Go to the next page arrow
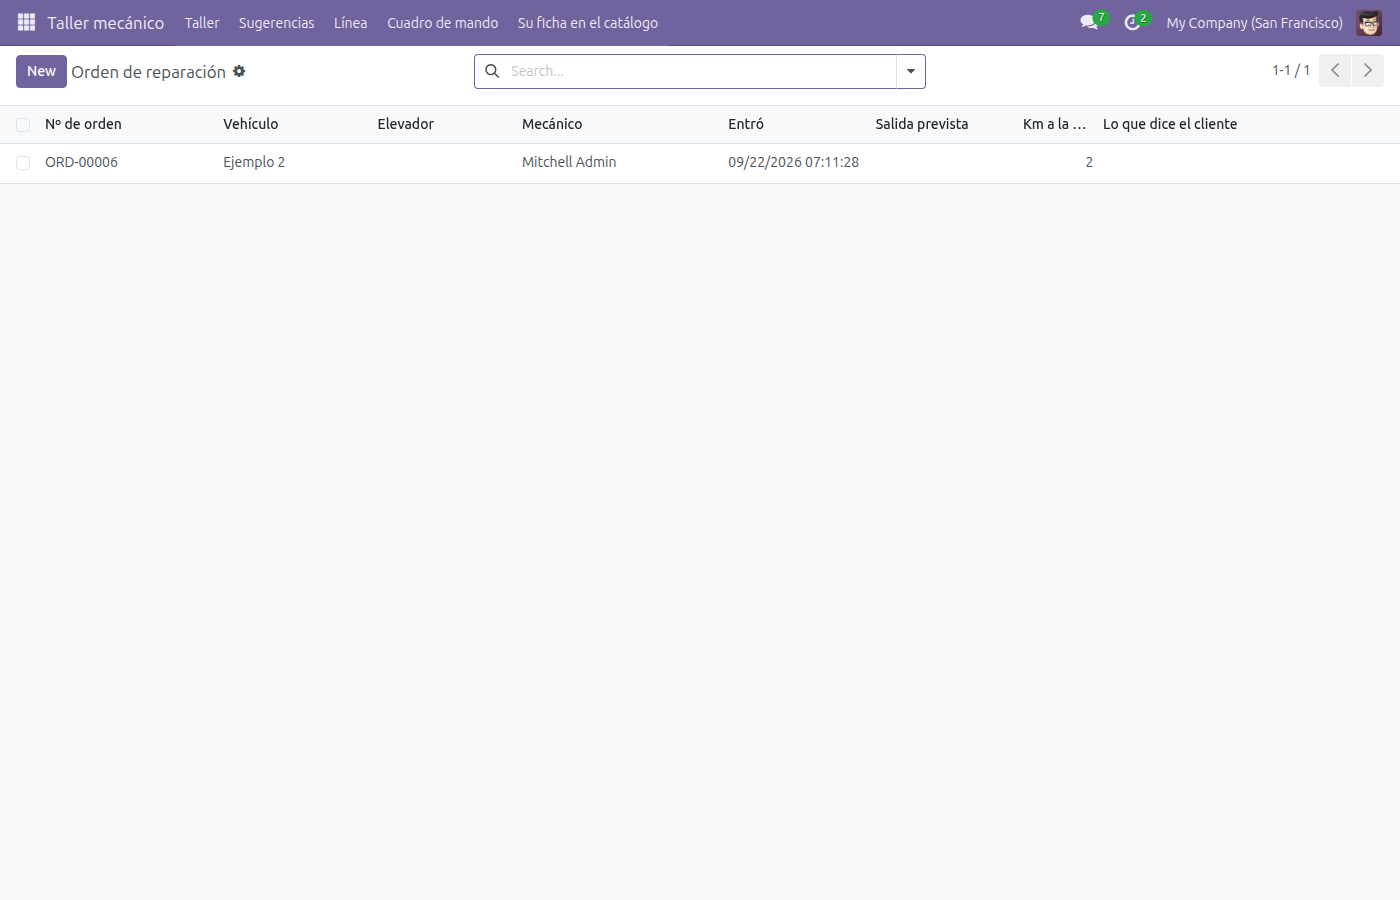1400x900 pixels. point(1368,71)
